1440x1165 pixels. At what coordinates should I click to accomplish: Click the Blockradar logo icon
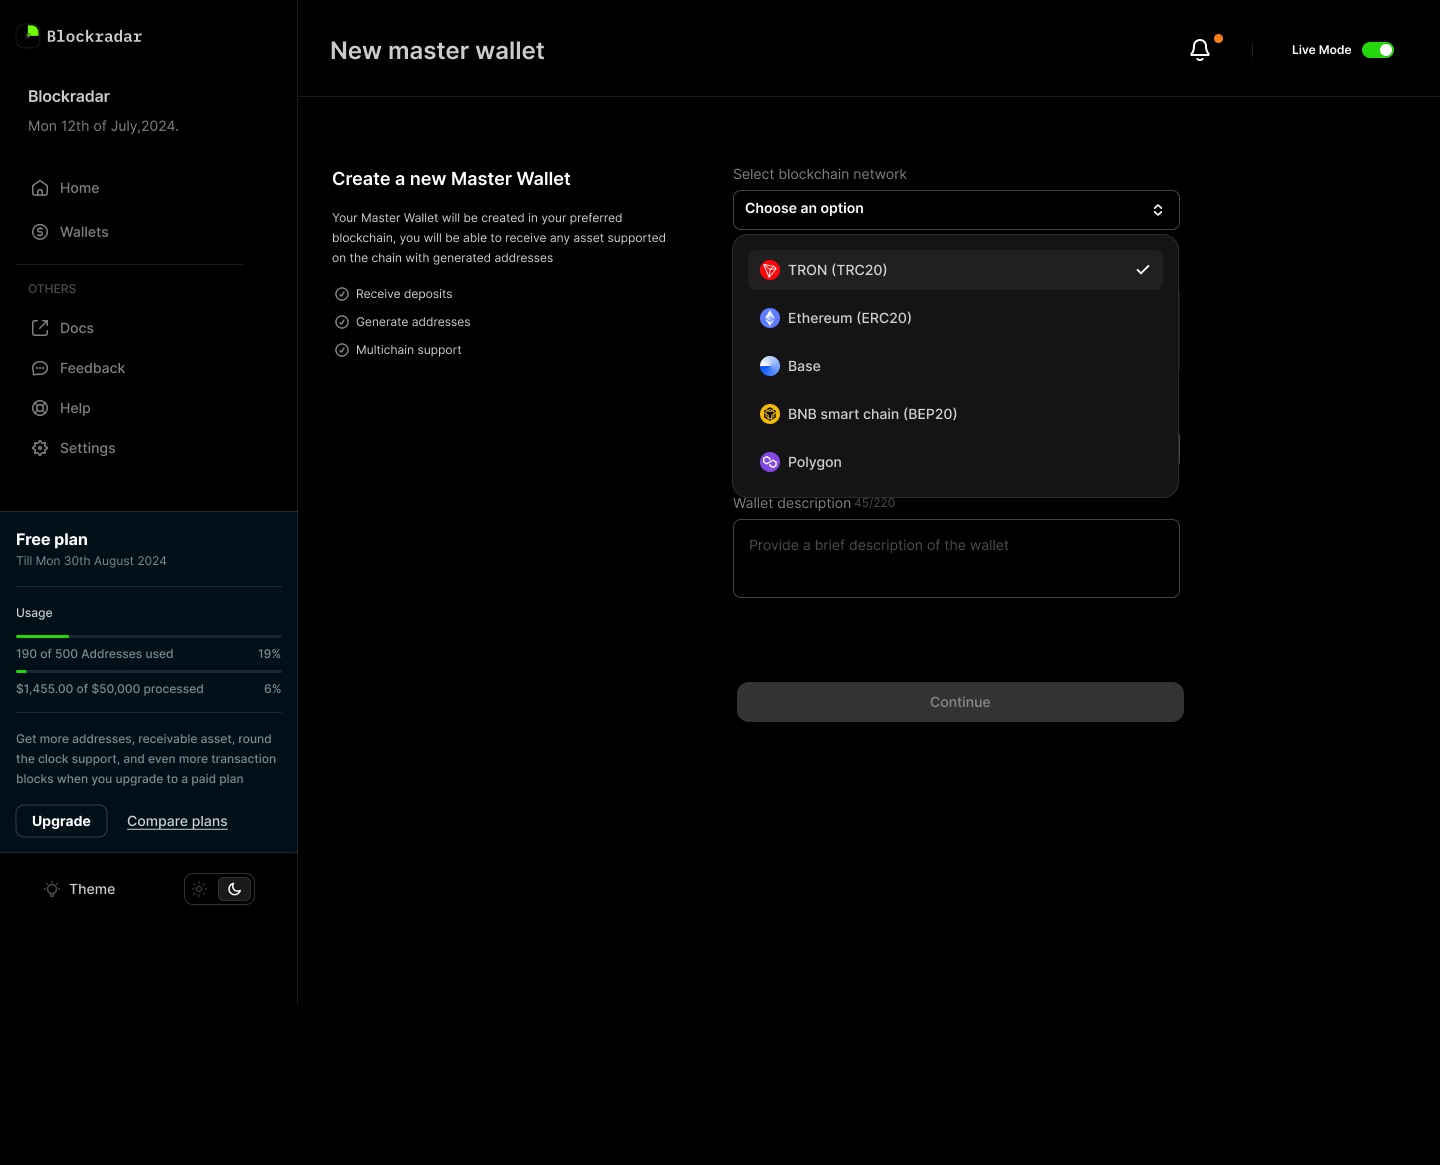(28, 36)
